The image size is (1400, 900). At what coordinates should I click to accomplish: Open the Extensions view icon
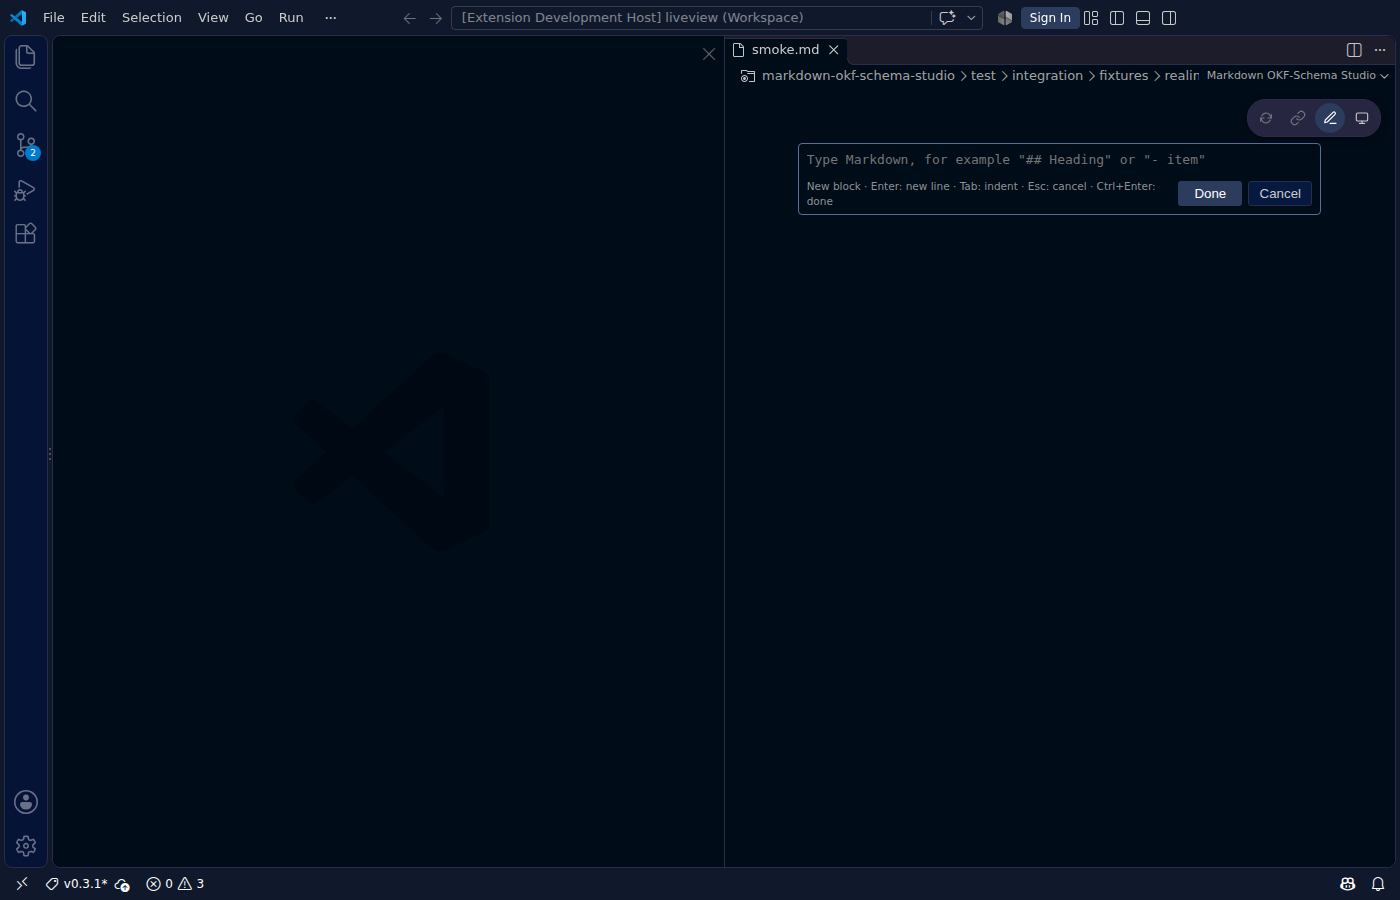pos(26,234)
